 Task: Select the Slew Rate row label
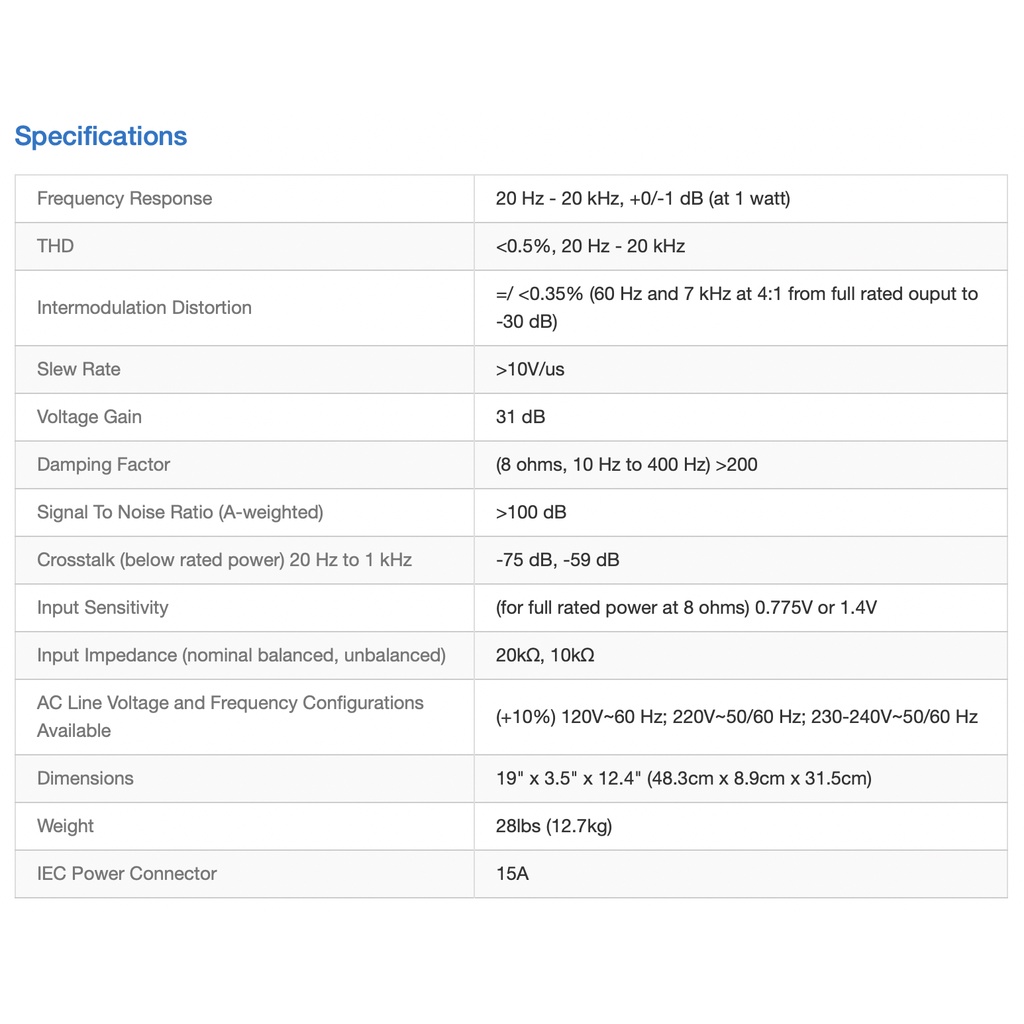pyautogui.click(x=78, y=369)
